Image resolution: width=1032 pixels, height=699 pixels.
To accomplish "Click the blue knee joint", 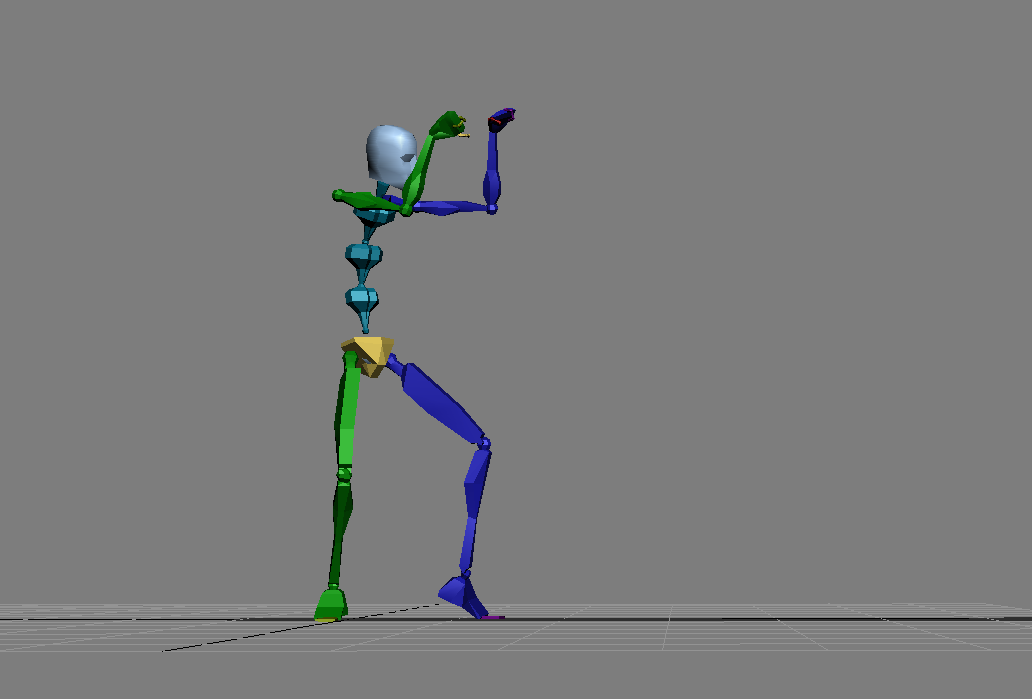I will click(x=484, y=442).
